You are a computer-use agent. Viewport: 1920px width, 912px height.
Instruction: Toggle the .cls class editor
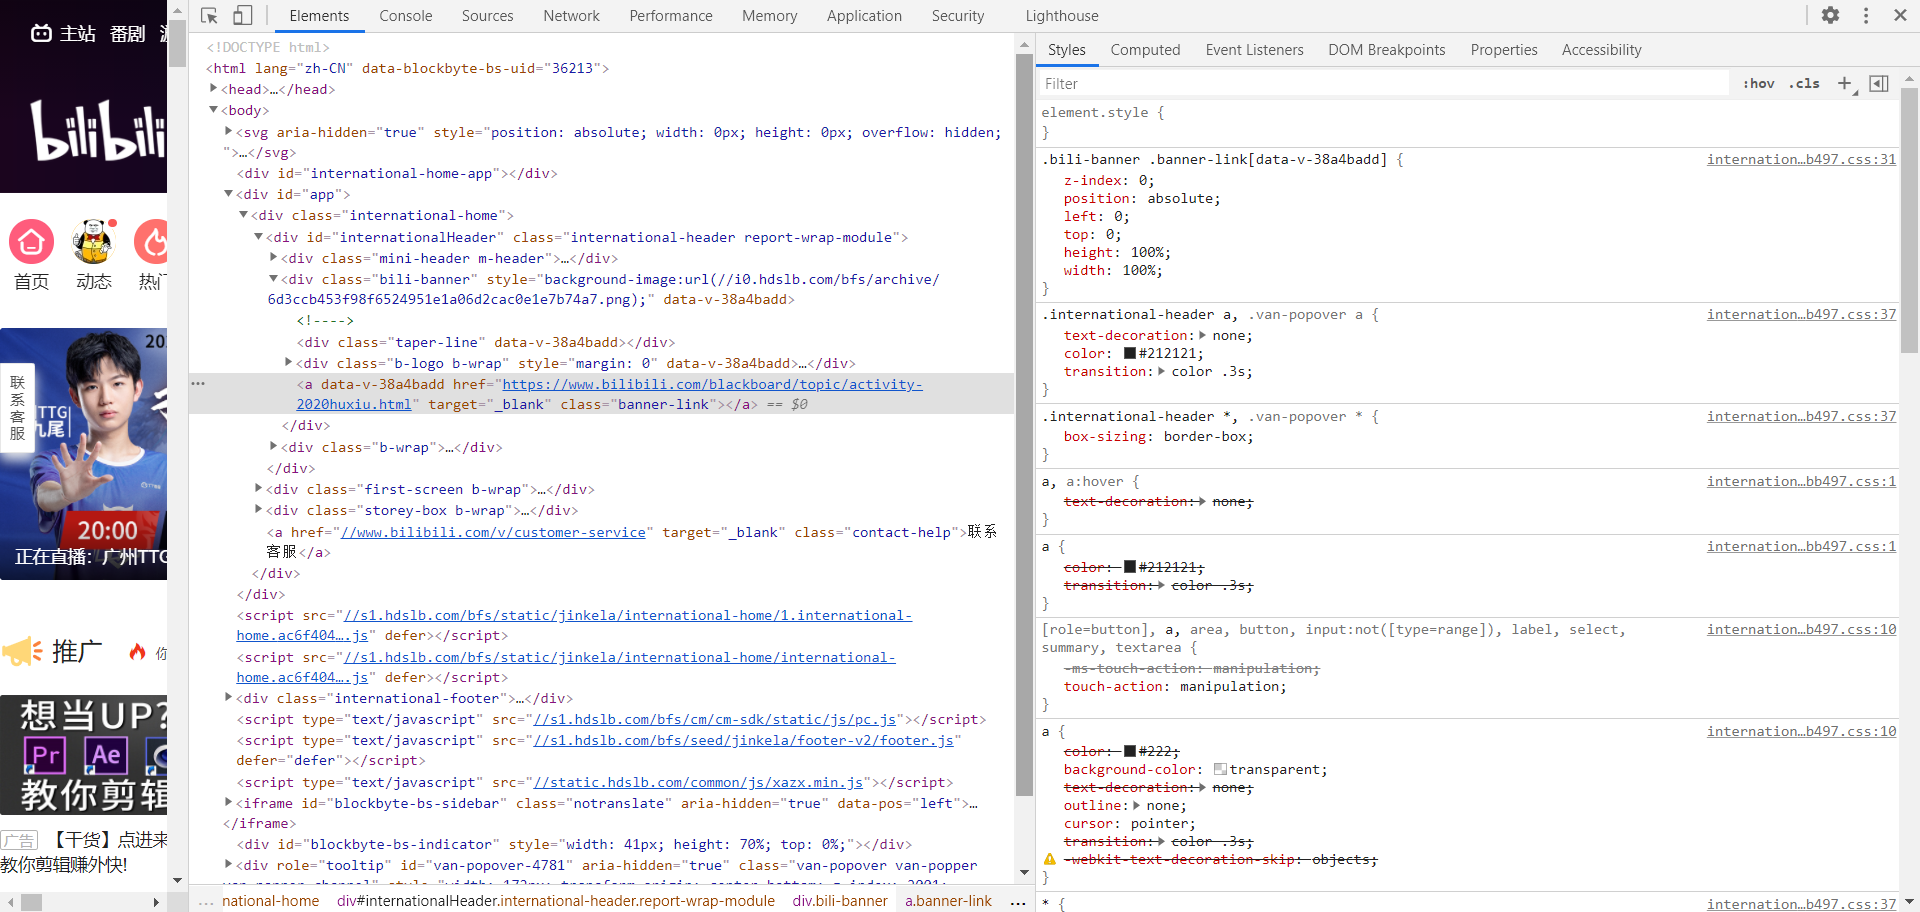tap(1804, 84)
